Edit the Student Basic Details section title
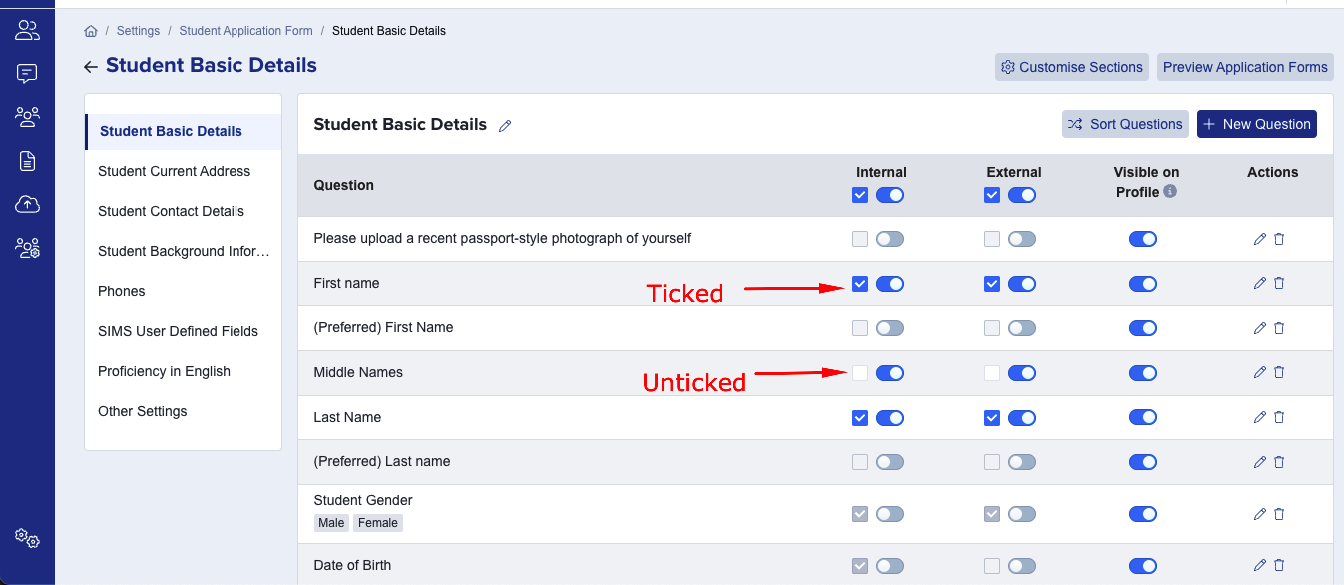Image resolution: width=1344 pixels, height=585 pixels. coord(505,126)
